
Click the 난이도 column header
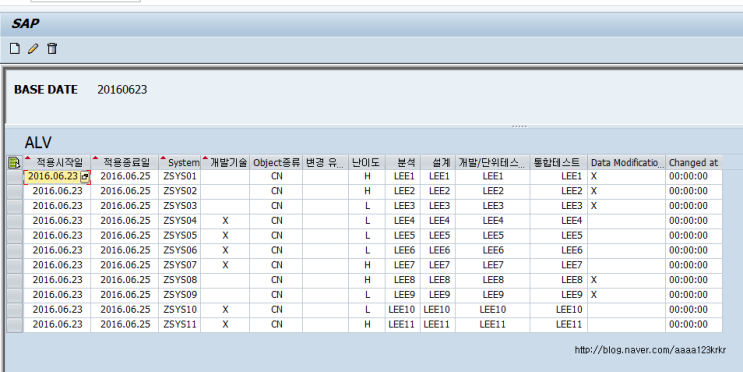pos(367,163)
